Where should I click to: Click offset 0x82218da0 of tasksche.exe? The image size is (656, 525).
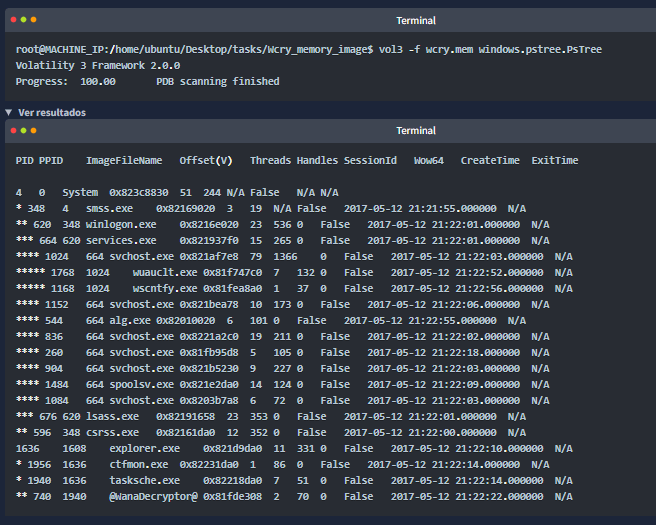point(233,480)
